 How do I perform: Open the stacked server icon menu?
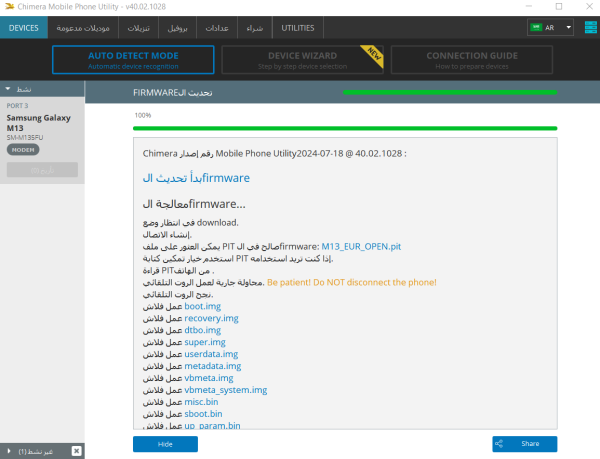(x=590, y=28)
